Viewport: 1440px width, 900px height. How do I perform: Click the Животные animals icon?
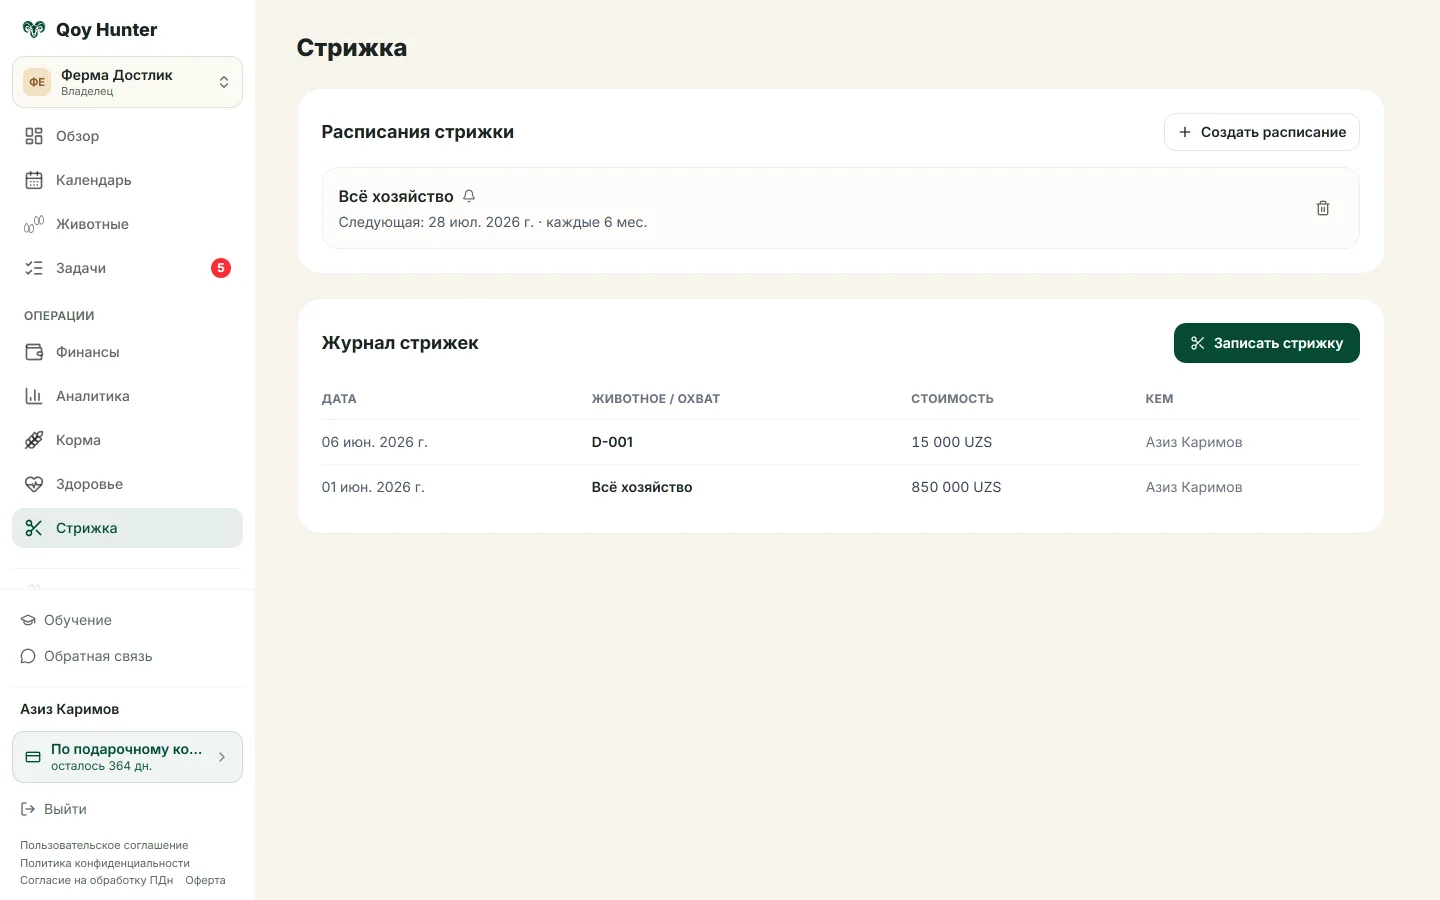34,224
